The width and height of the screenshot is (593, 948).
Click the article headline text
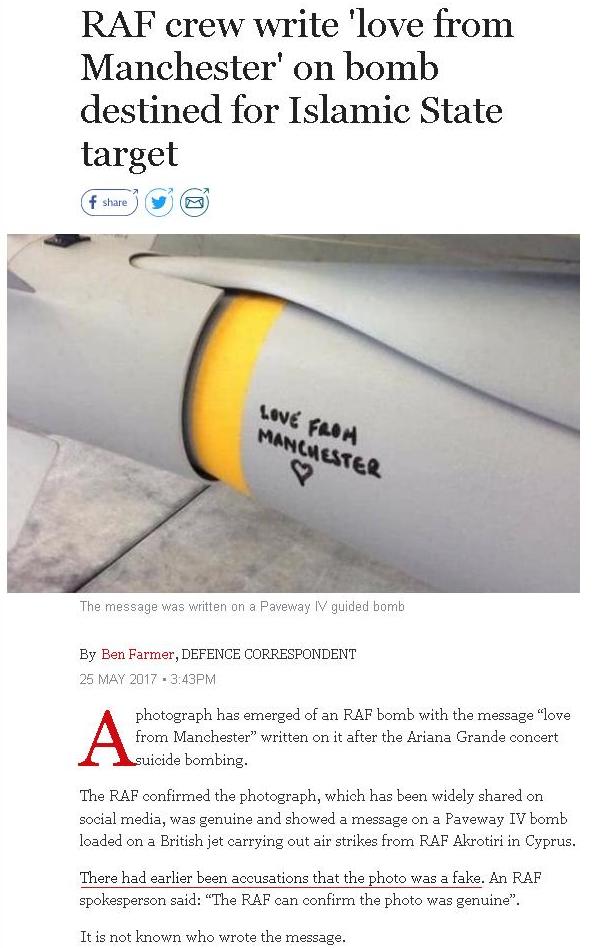(297, 88)
